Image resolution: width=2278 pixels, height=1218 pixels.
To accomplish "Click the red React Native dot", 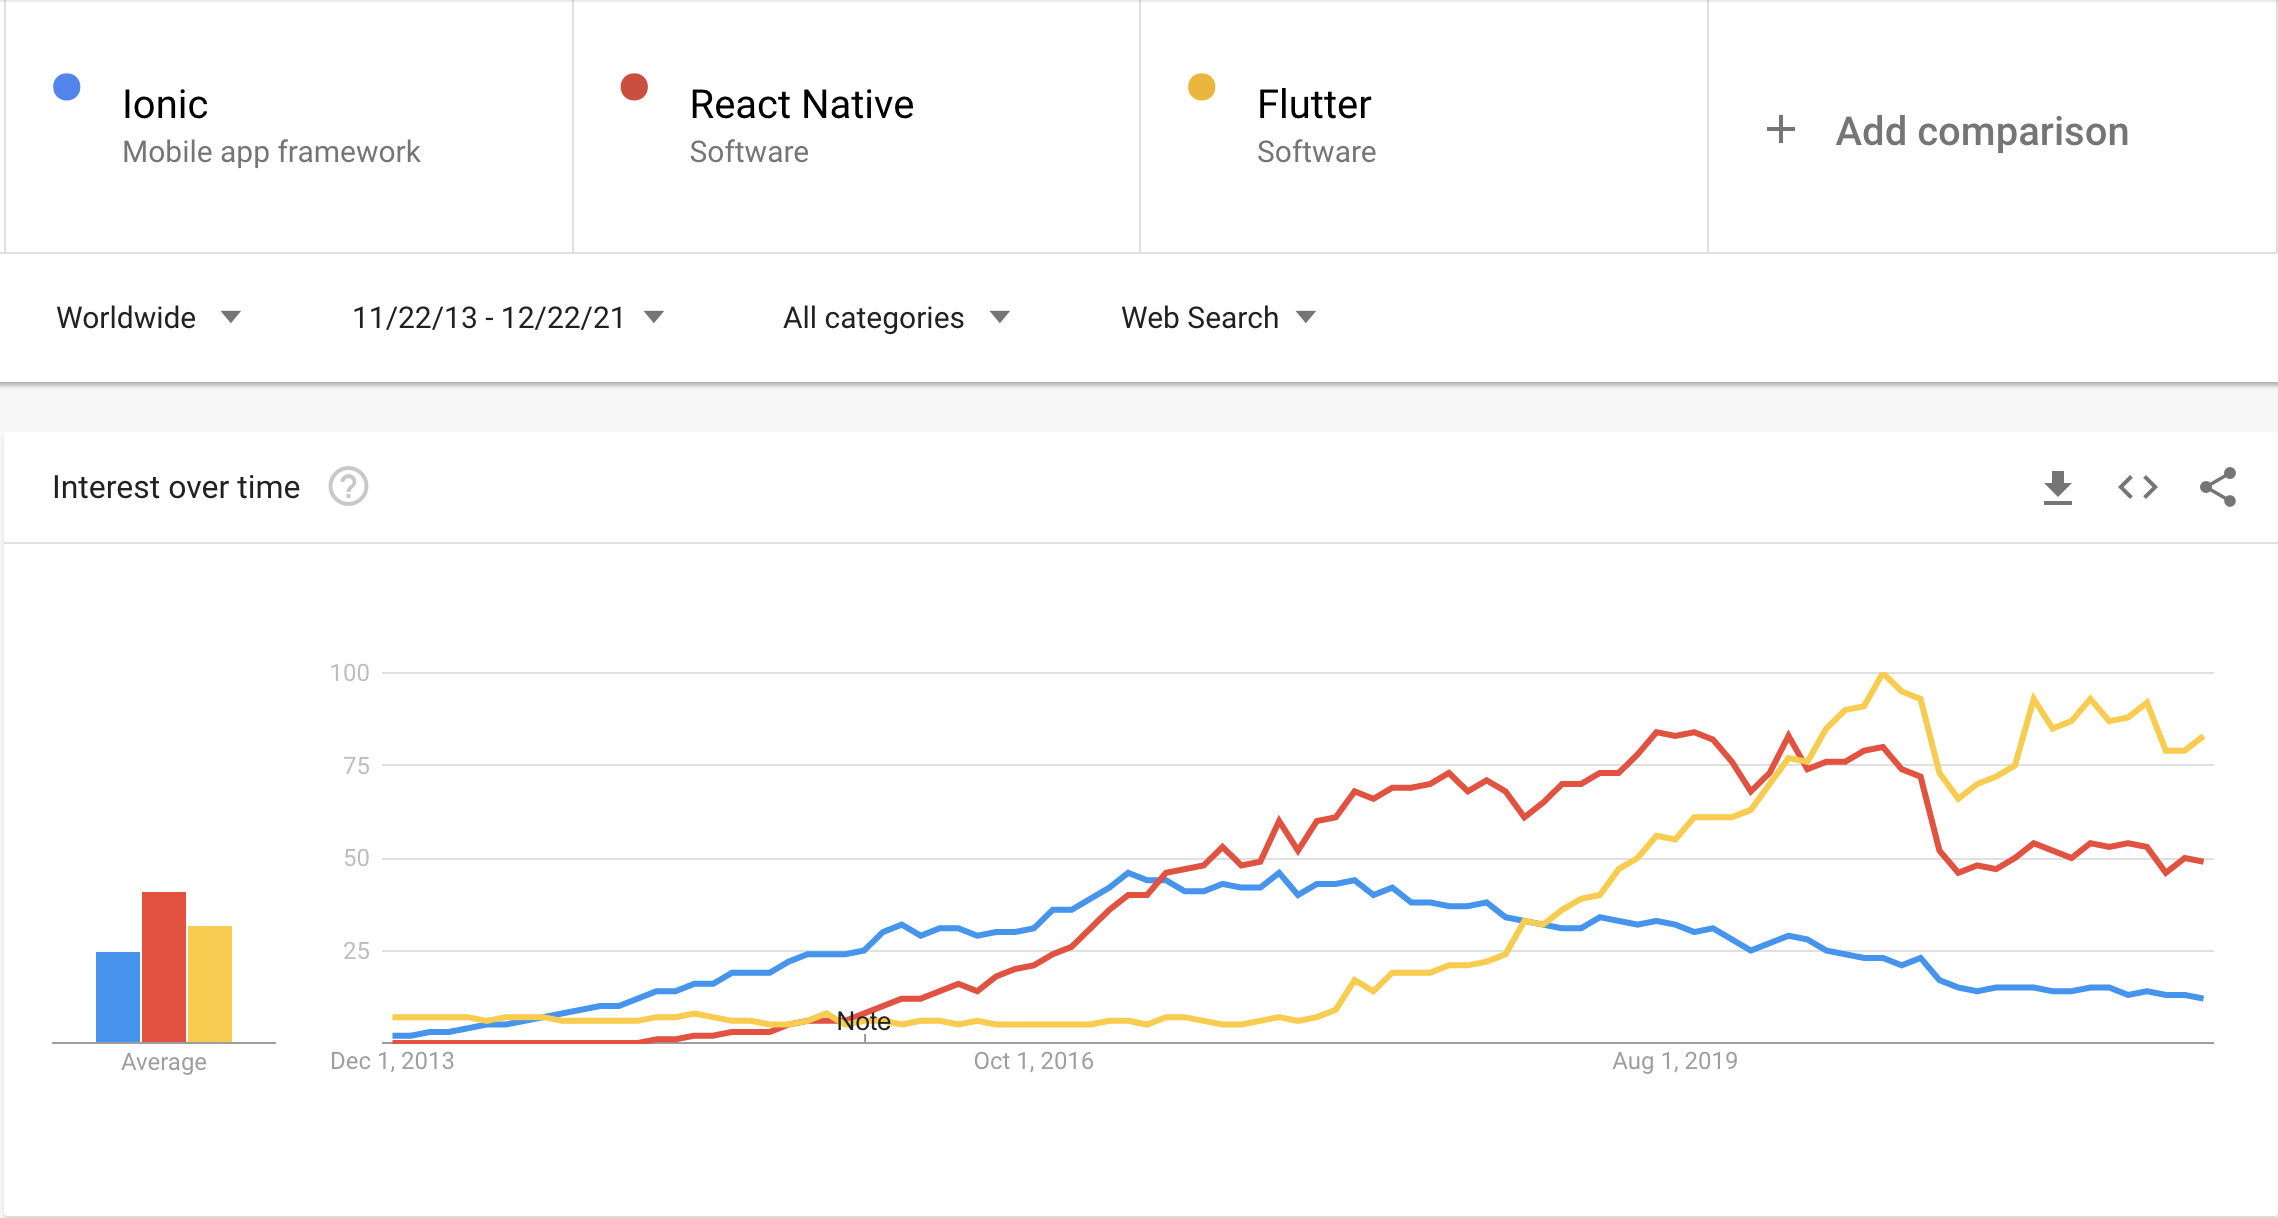I will (634, 87).
